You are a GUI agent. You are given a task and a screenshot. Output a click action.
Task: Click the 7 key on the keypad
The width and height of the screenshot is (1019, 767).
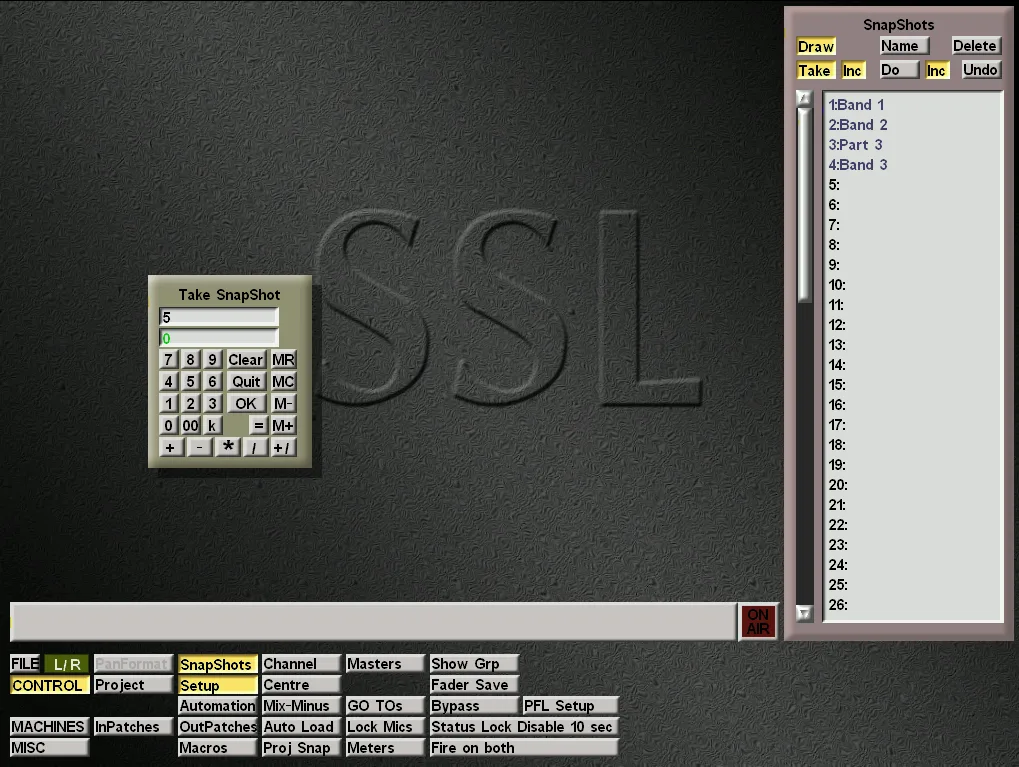pyautogui.click(x=168, y=360)
